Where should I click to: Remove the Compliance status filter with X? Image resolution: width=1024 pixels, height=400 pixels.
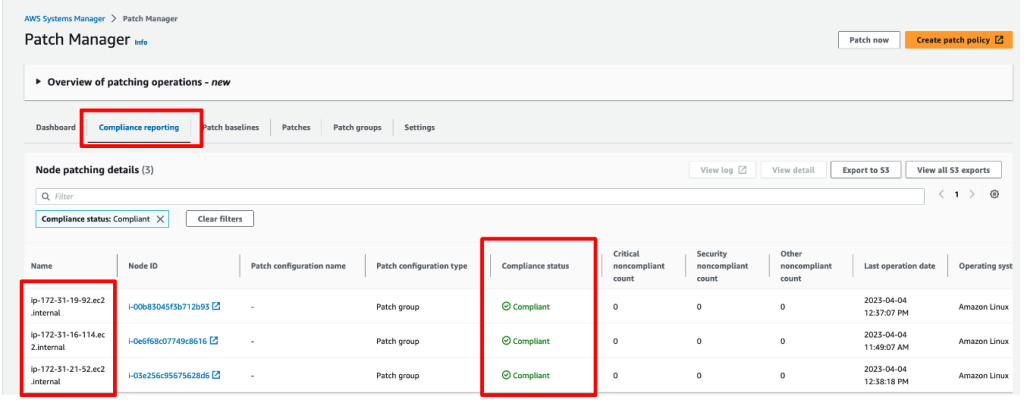click(x=160, y=219)
